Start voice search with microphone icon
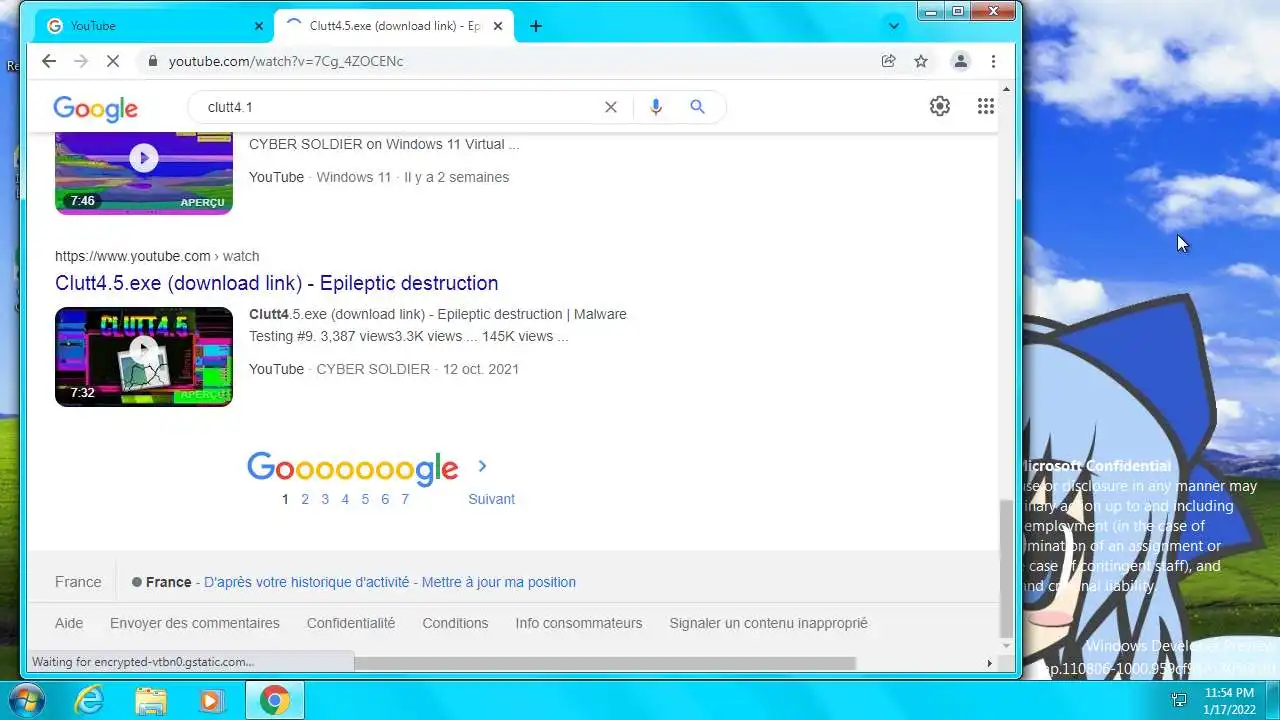The height and width of the screenshot is (720, 1280). (x=656, y=107)
